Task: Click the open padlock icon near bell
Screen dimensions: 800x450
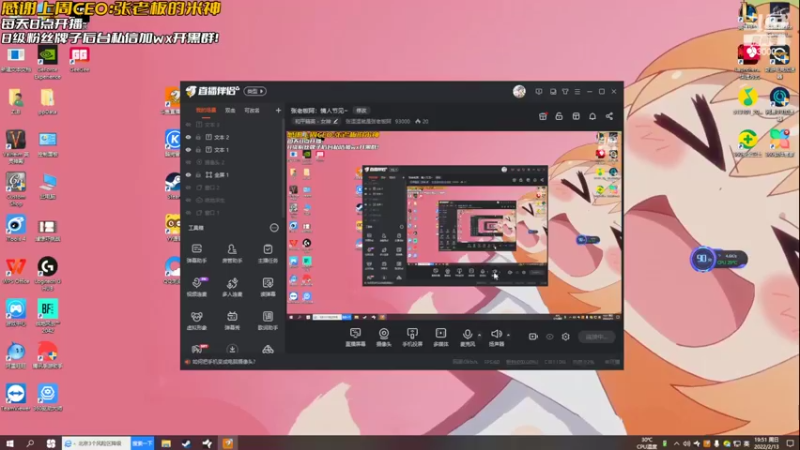Action: pyautogui.click(x=559, y=116)
